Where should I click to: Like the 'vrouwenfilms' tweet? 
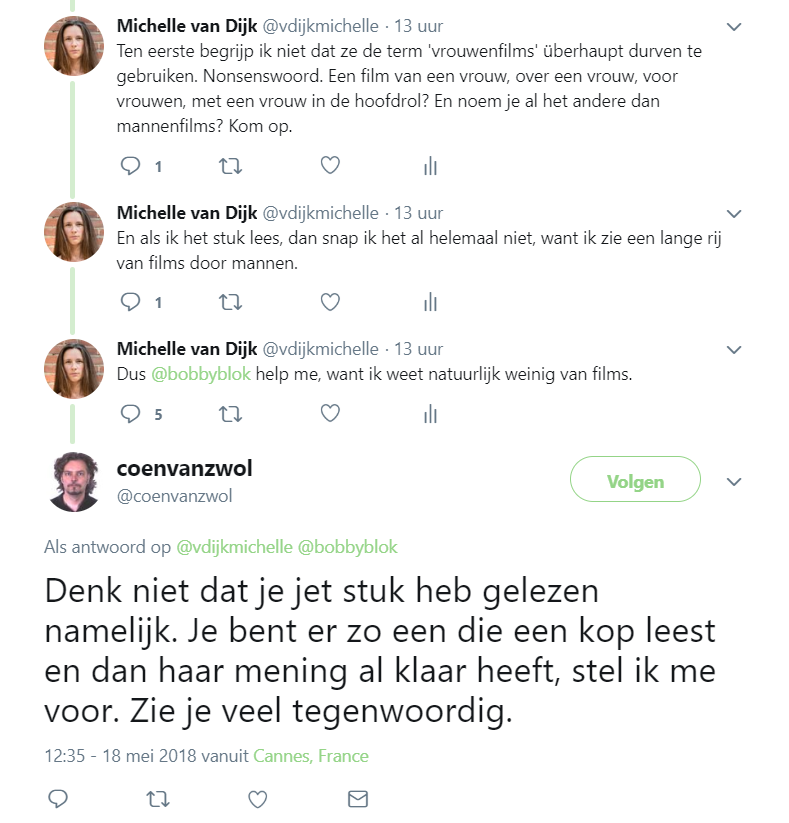[x=330, y=166]
